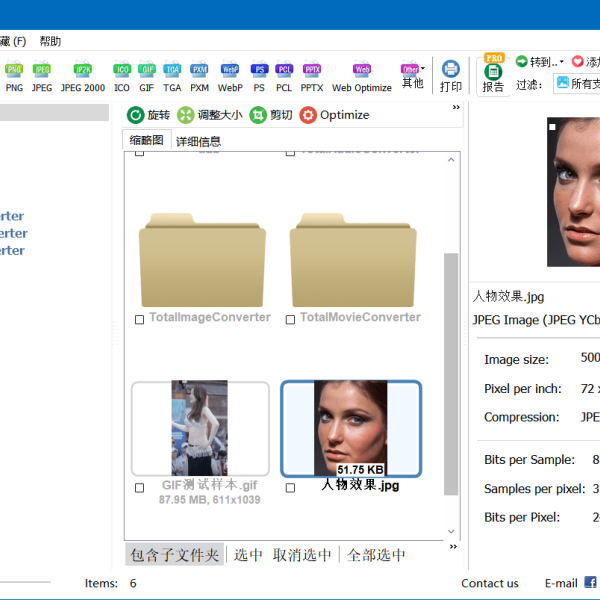Screen dimensions: 600x600
Task: Open the Contact us link
Action: [489, 583]
